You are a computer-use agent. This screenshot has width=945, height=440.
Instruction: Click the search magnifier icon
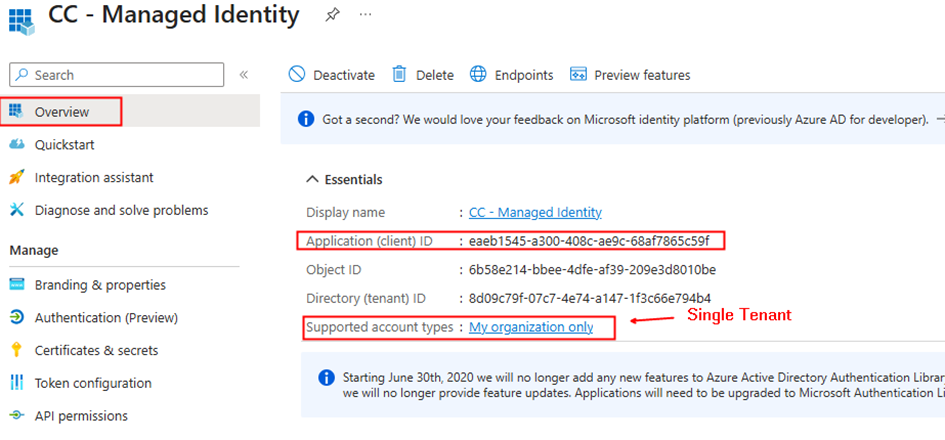pos(22,75)
